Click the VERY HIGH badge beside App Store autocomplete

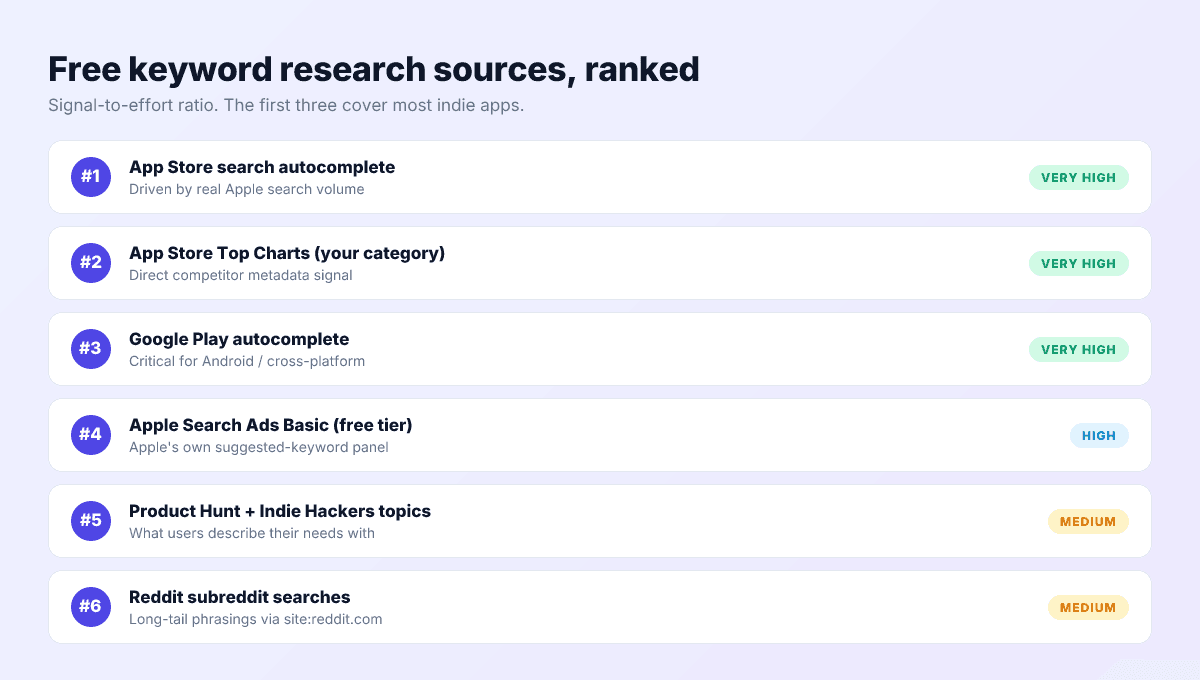[x=1079, y=177]
